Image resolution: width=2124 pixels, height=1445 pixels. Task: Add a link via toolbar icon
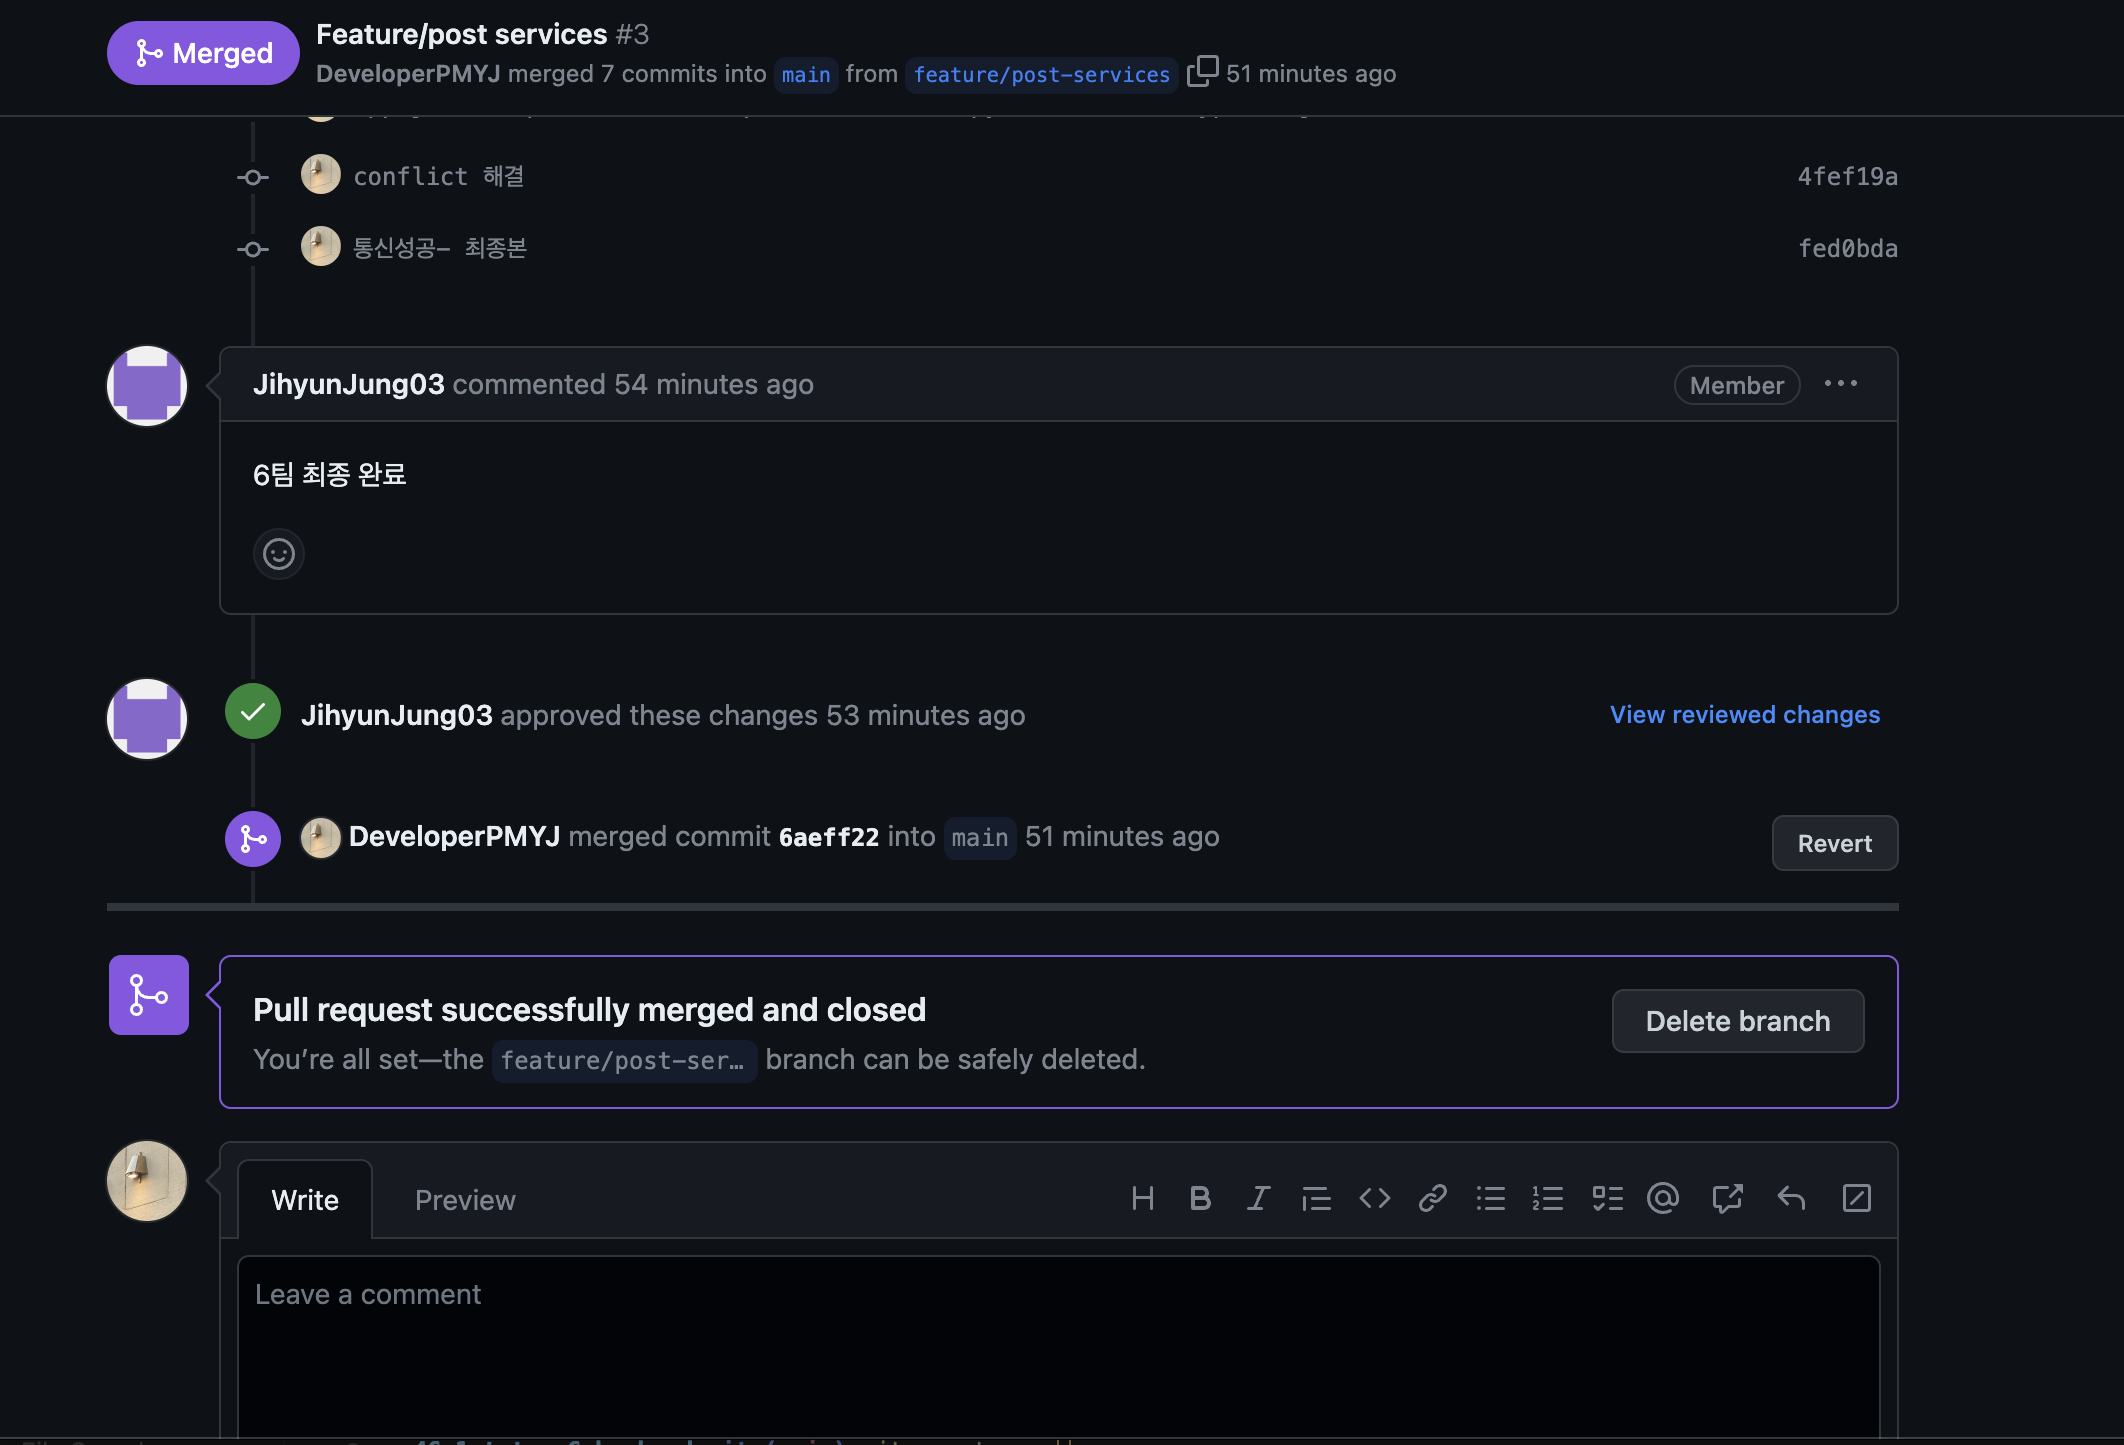tap(1432, 1198)
